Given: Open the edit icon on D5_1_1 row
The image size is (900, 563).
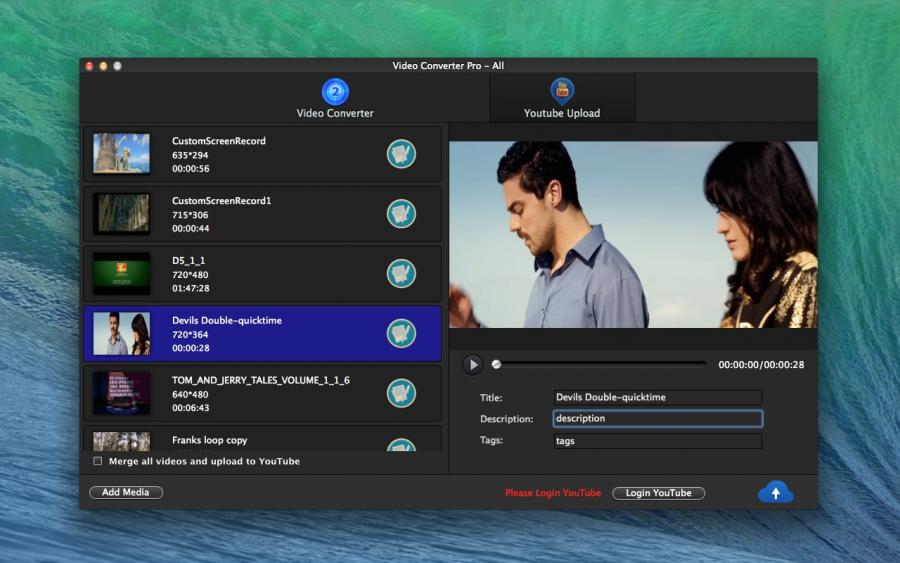Looking at the screenshot, I should [x=401, y=273].
